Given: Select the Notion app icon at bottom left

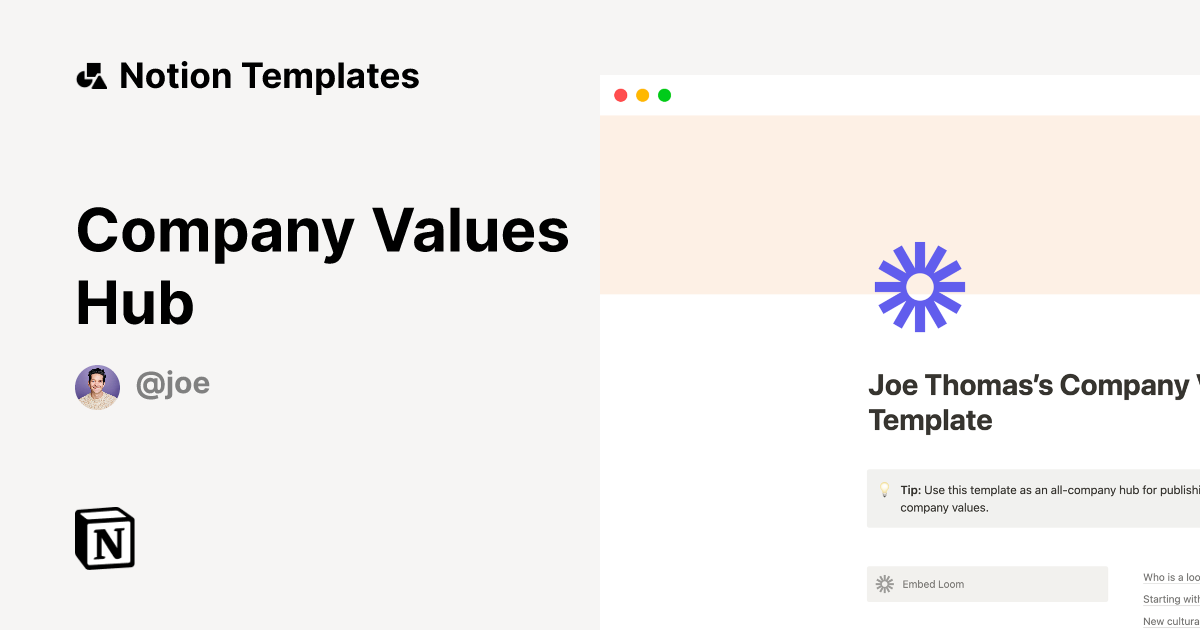Looking at the screenshot, I should [x=104, y=538].
